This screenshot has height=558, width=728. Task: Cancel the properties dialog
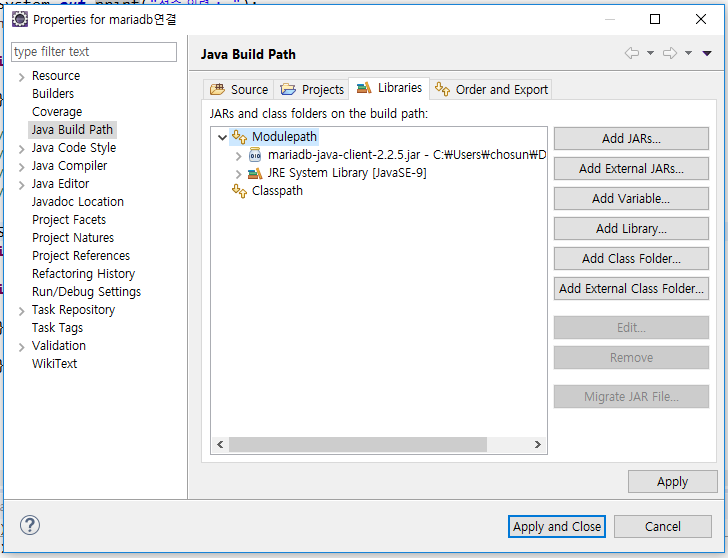pos(663,526)
